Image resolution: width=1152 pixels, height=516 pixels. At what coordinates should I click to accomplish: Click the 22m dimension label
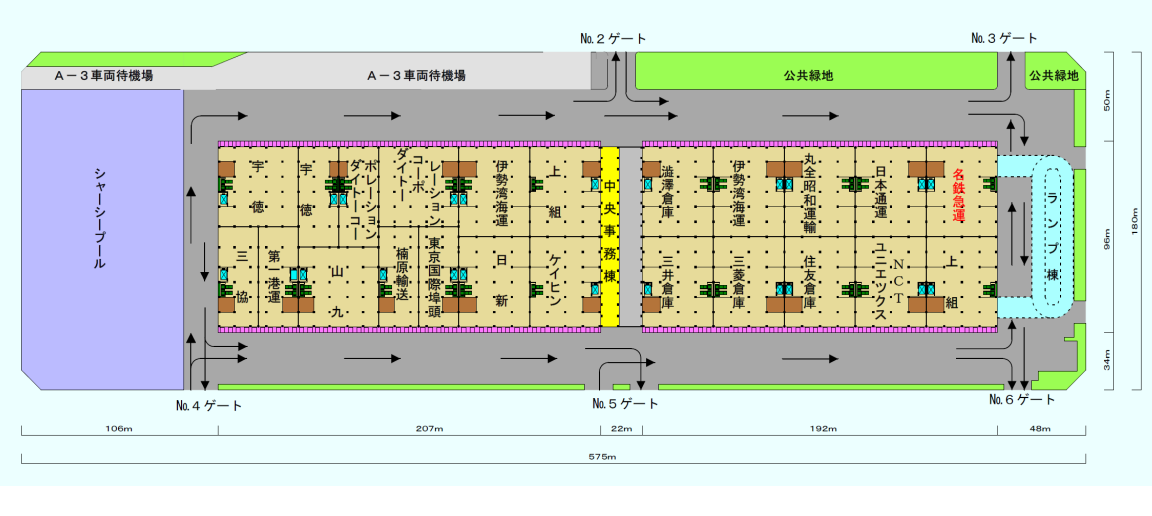tap(622, 429)
